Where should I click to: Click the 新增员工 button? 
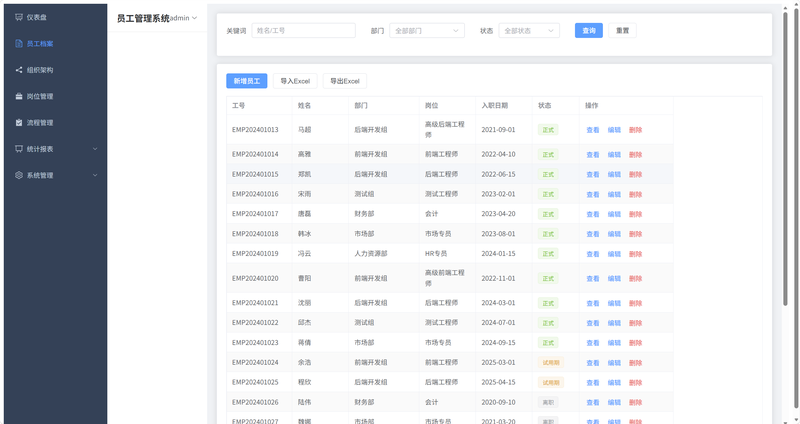(247, 81)
